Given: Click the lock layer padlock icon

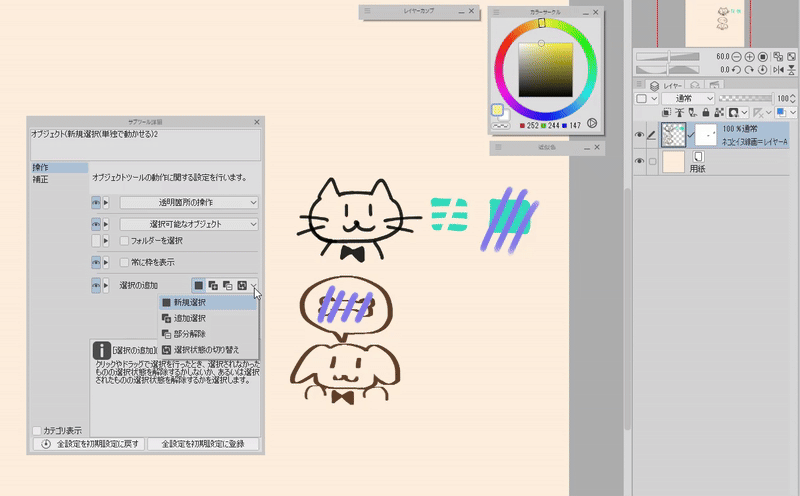Looking at the screenshot, I should [x=706, y=112].
